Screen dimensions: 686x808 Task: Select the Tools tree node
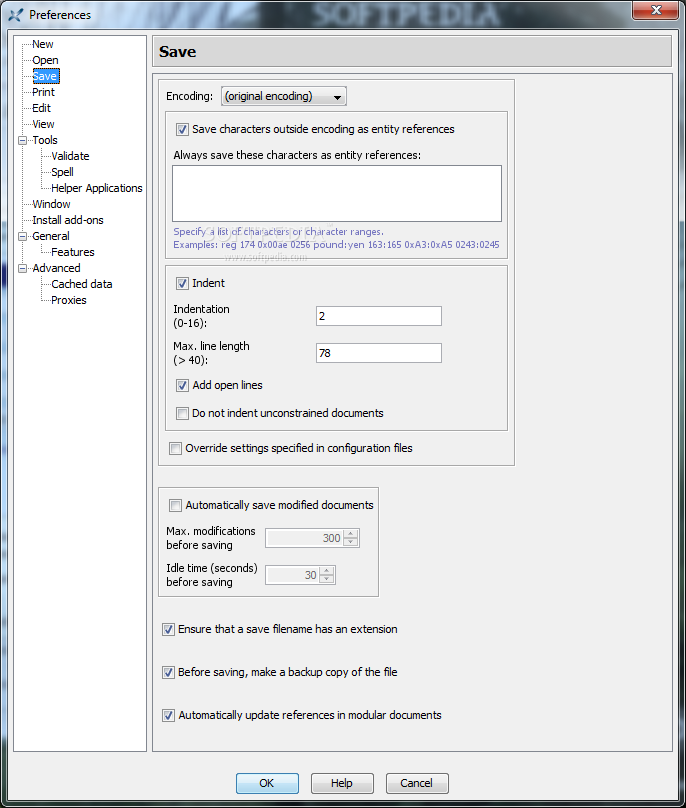click(45, 140)
